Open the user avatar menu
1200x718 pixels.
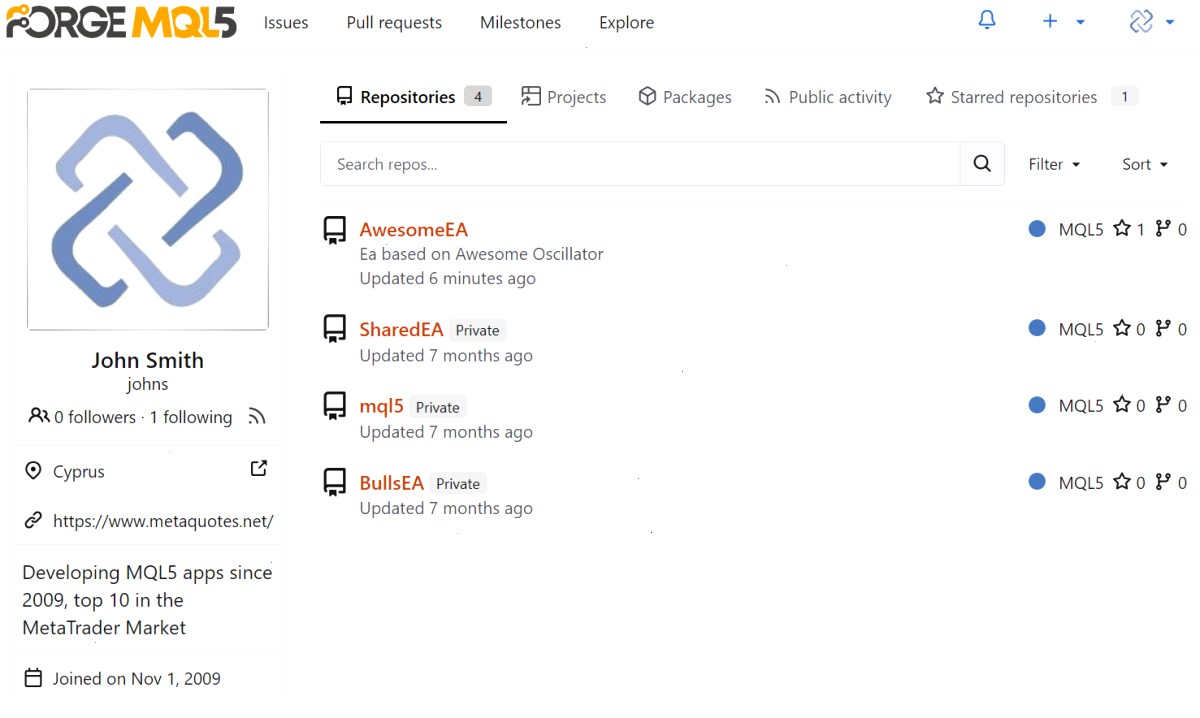(1151, 21)
